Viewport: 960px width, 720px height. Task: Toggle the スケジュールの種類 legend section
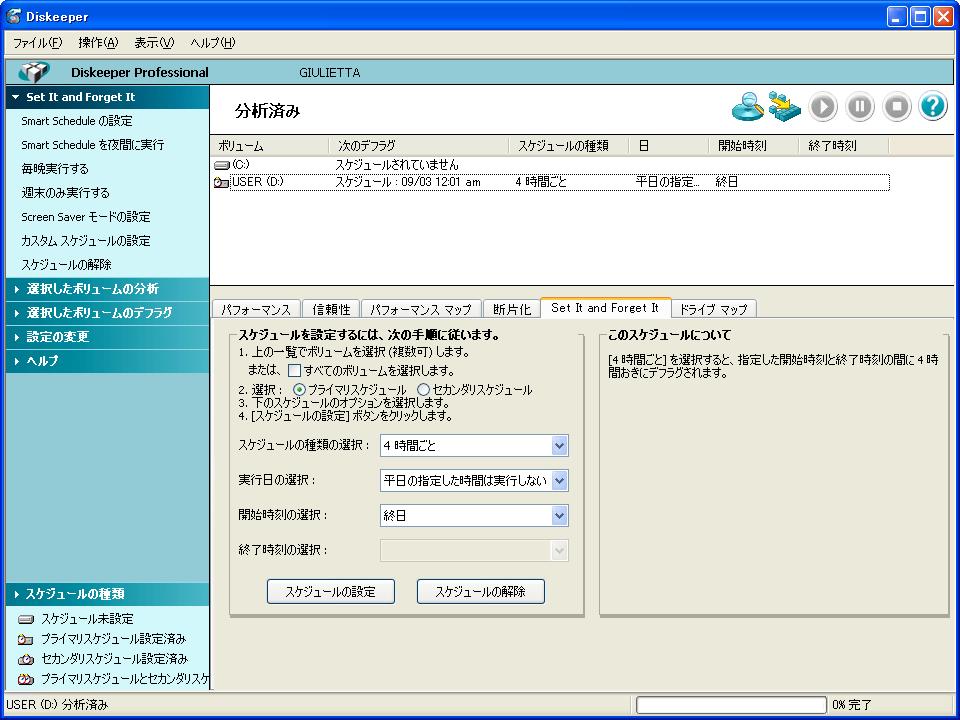[x=107, y=594]
